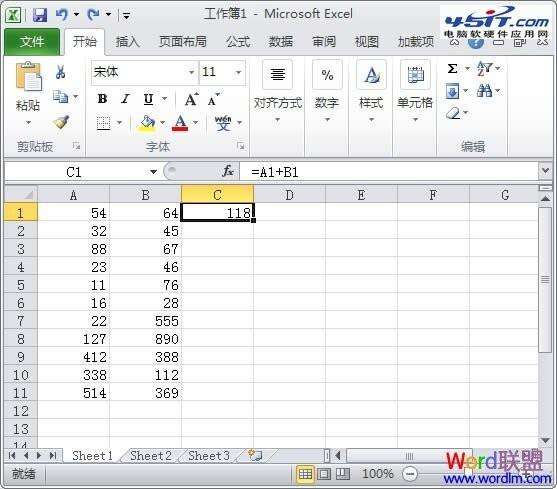Open the clipboard group dialog launcher

coord(76,146)
